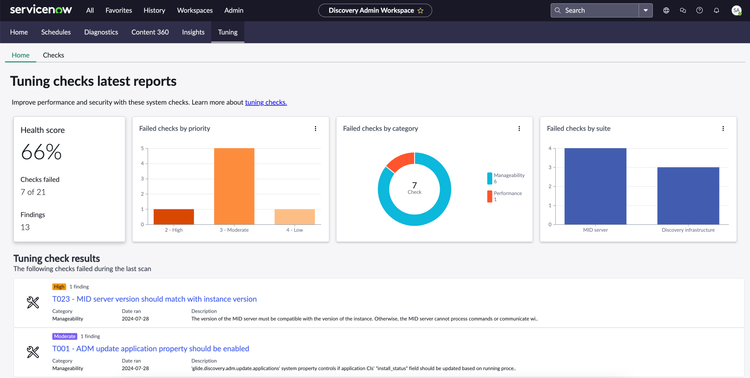Click the 4 - Low bar in priority chart

[x=295, y=217]
